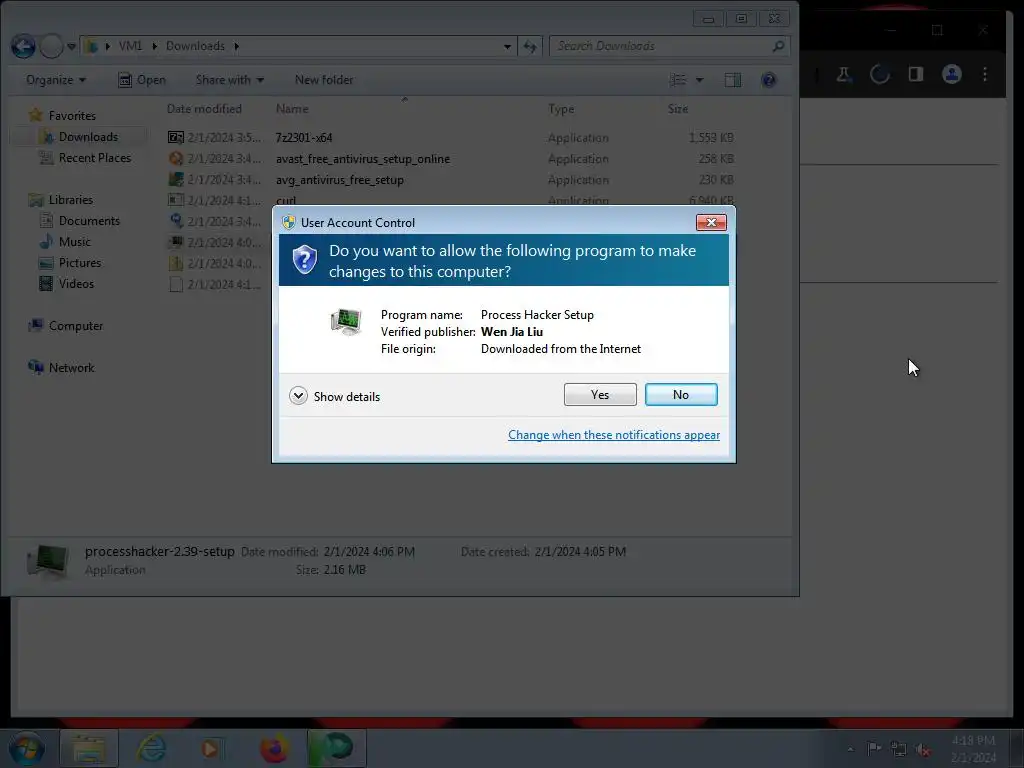This screenshot has width=1024, height=768.
Task: Toggle the preview pane icon
Action: pos(733,80)
